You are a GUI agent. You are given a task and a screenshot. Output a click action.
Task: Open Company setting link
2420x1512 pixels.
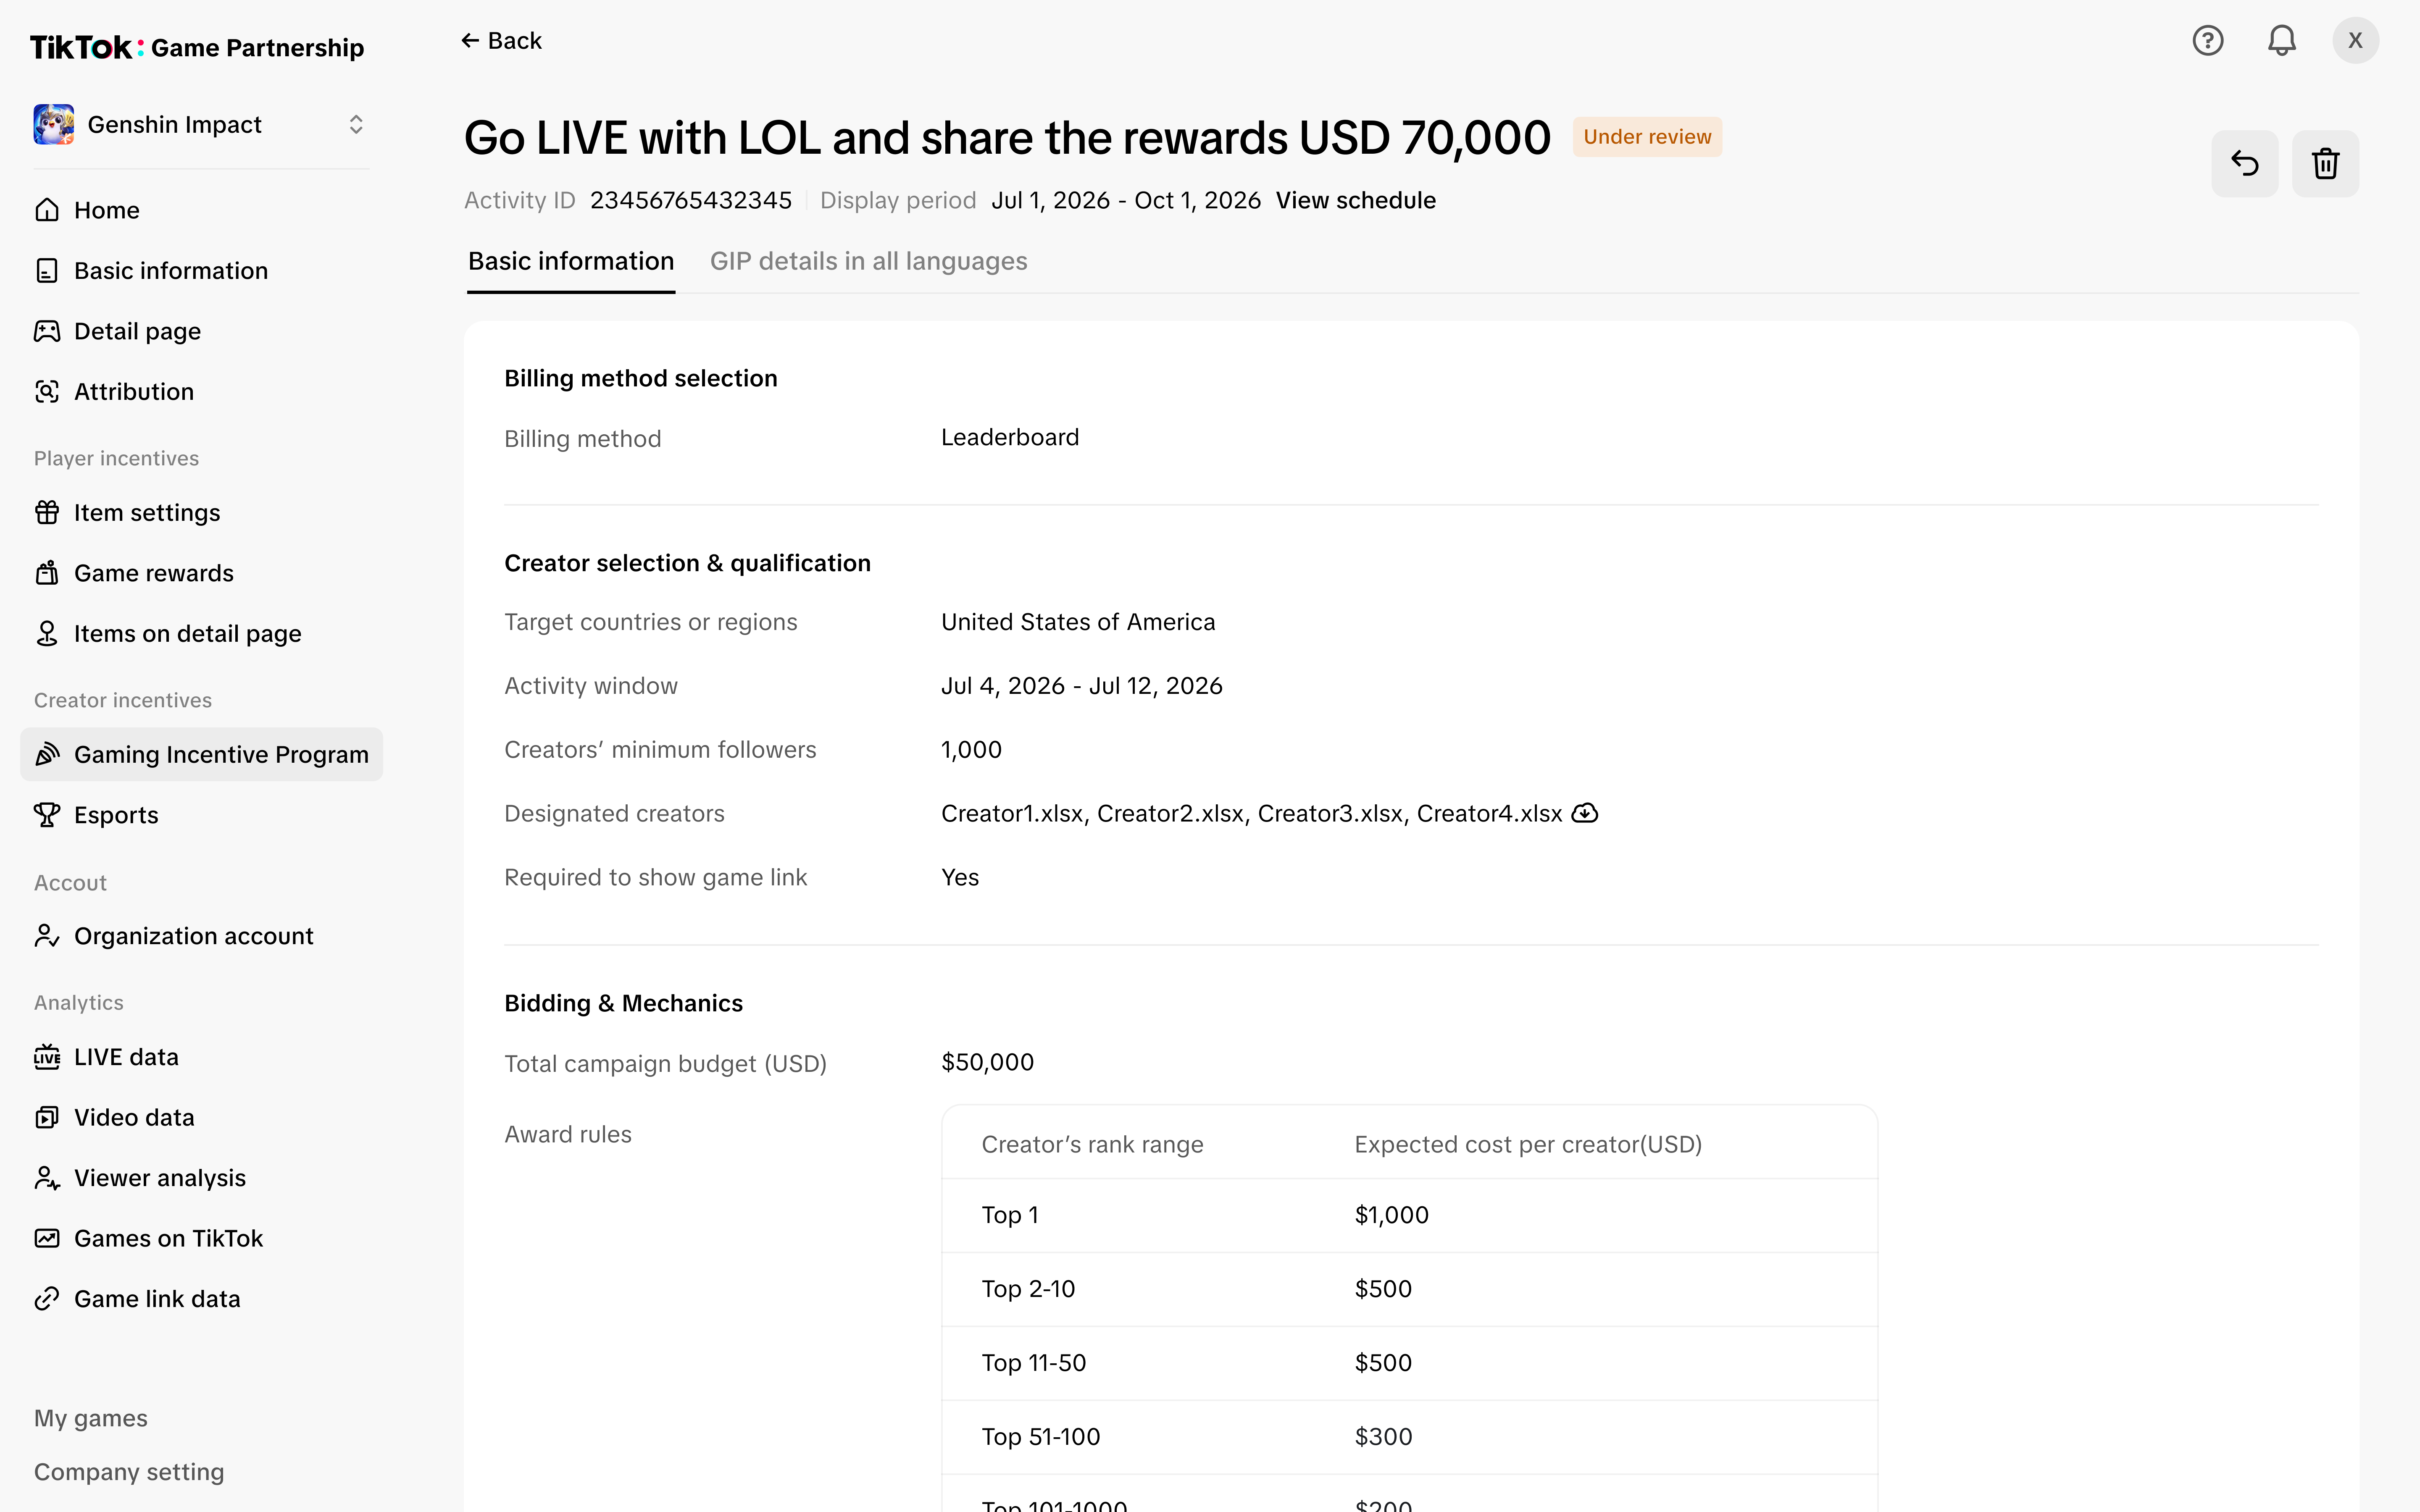point(129,1472)
